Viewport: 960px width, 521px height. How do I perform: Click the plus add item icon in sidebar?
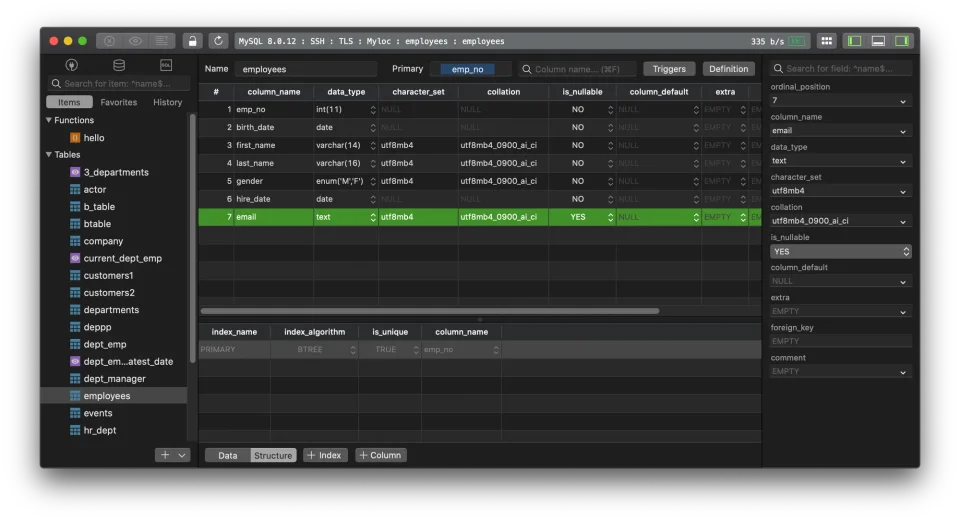point(165,455)
